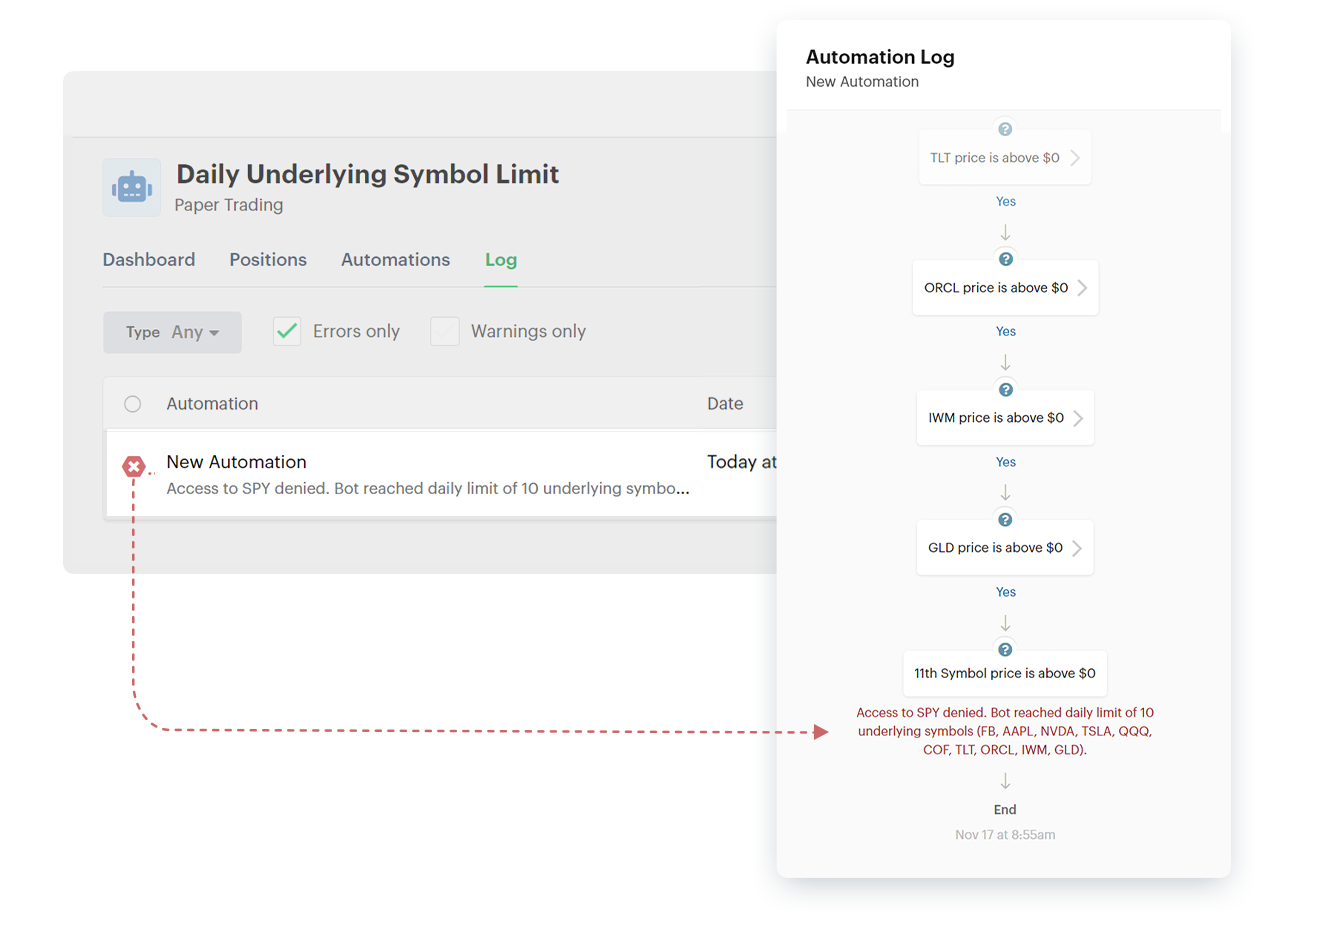The image size is (1323, 936).
Task: Click the question mark icon above TLT decision
Action: click(1005, 129)
